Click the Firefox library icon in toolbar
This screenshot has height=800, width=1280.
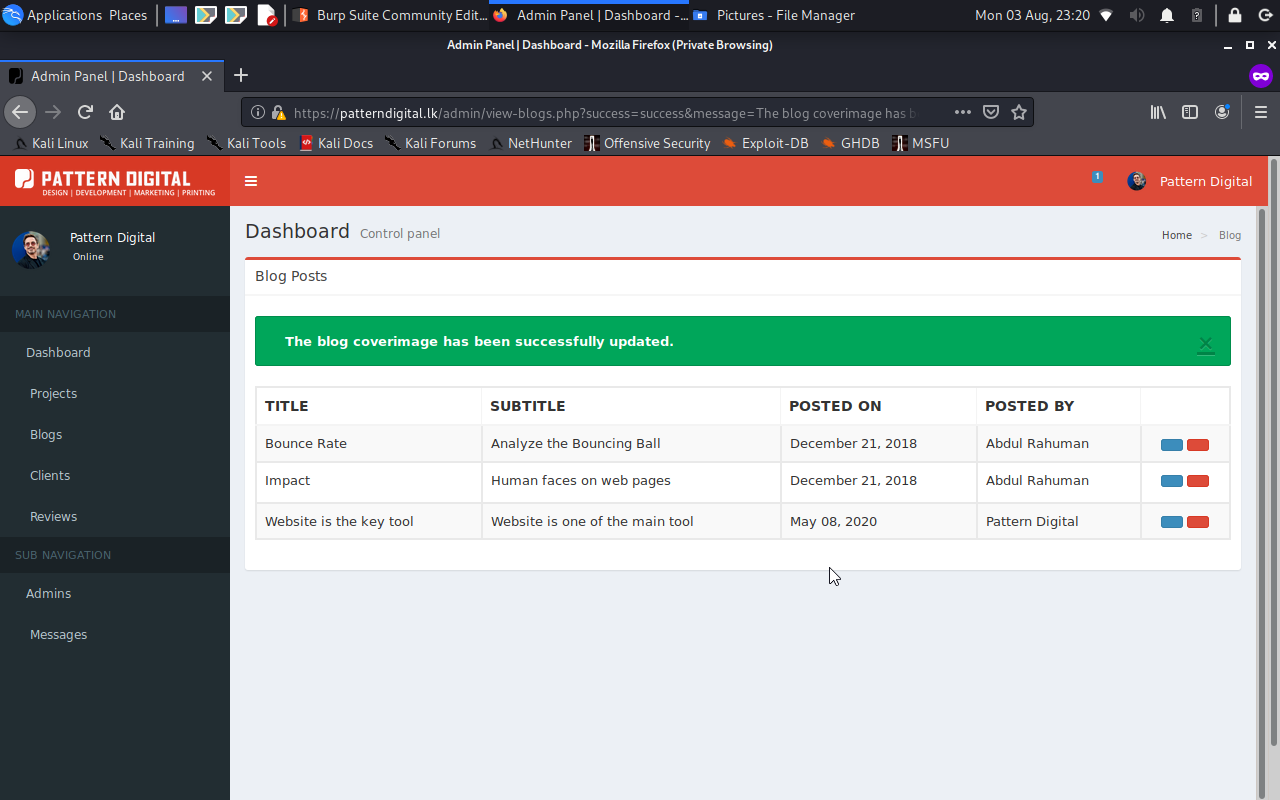pyautogui.click(x=1157, y=112)
